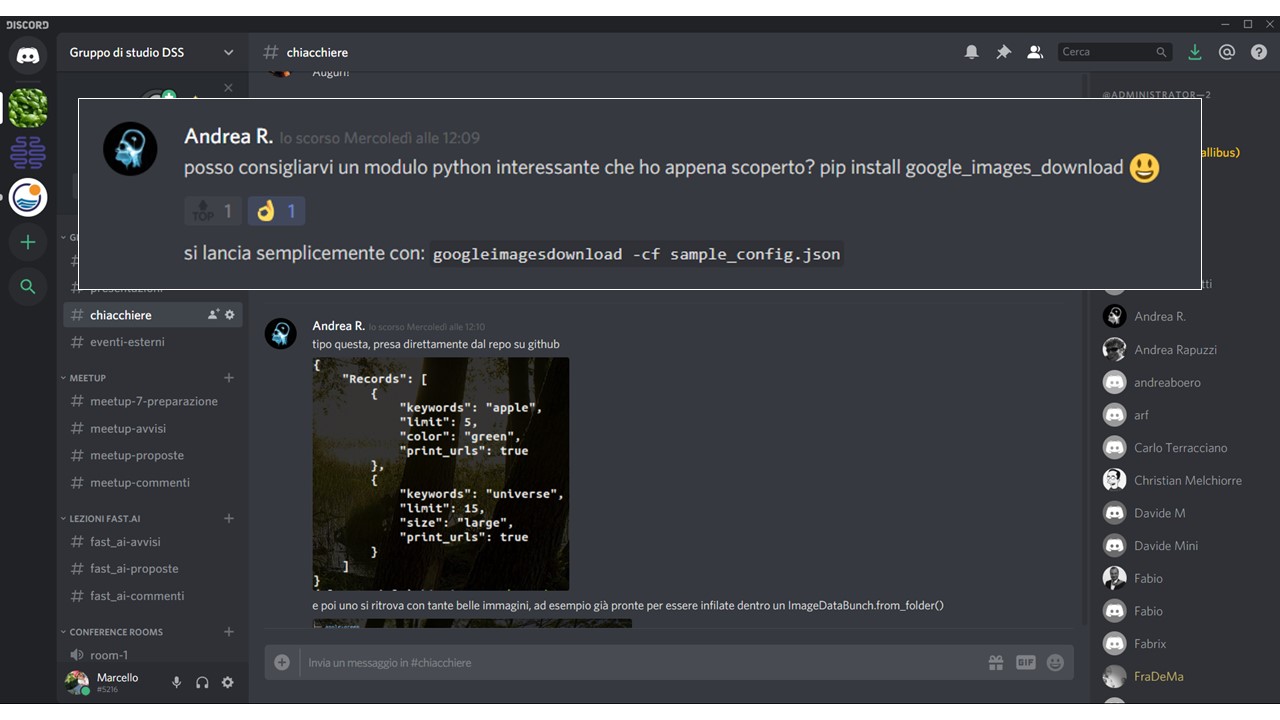
Task: Create invite for chiacchiere channel
Action: pyautogui.click(x=213, y=315)
